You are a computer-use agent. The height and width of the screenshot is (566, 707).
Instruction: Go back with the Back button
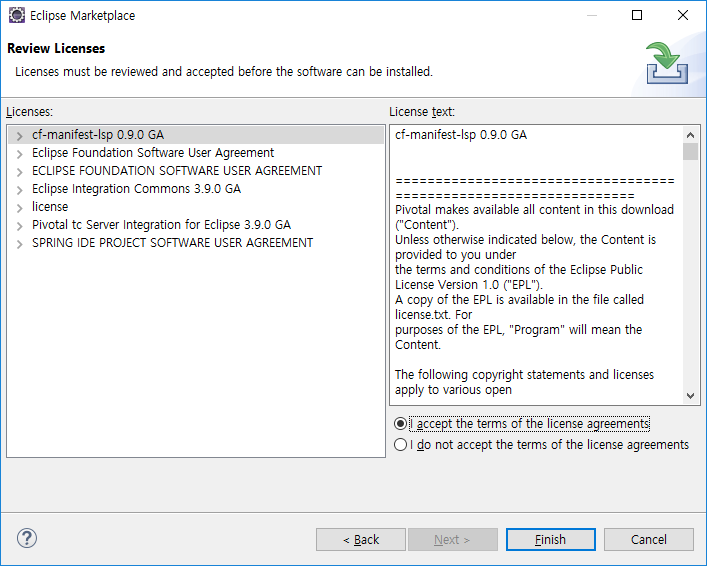[x=361, y=539]
